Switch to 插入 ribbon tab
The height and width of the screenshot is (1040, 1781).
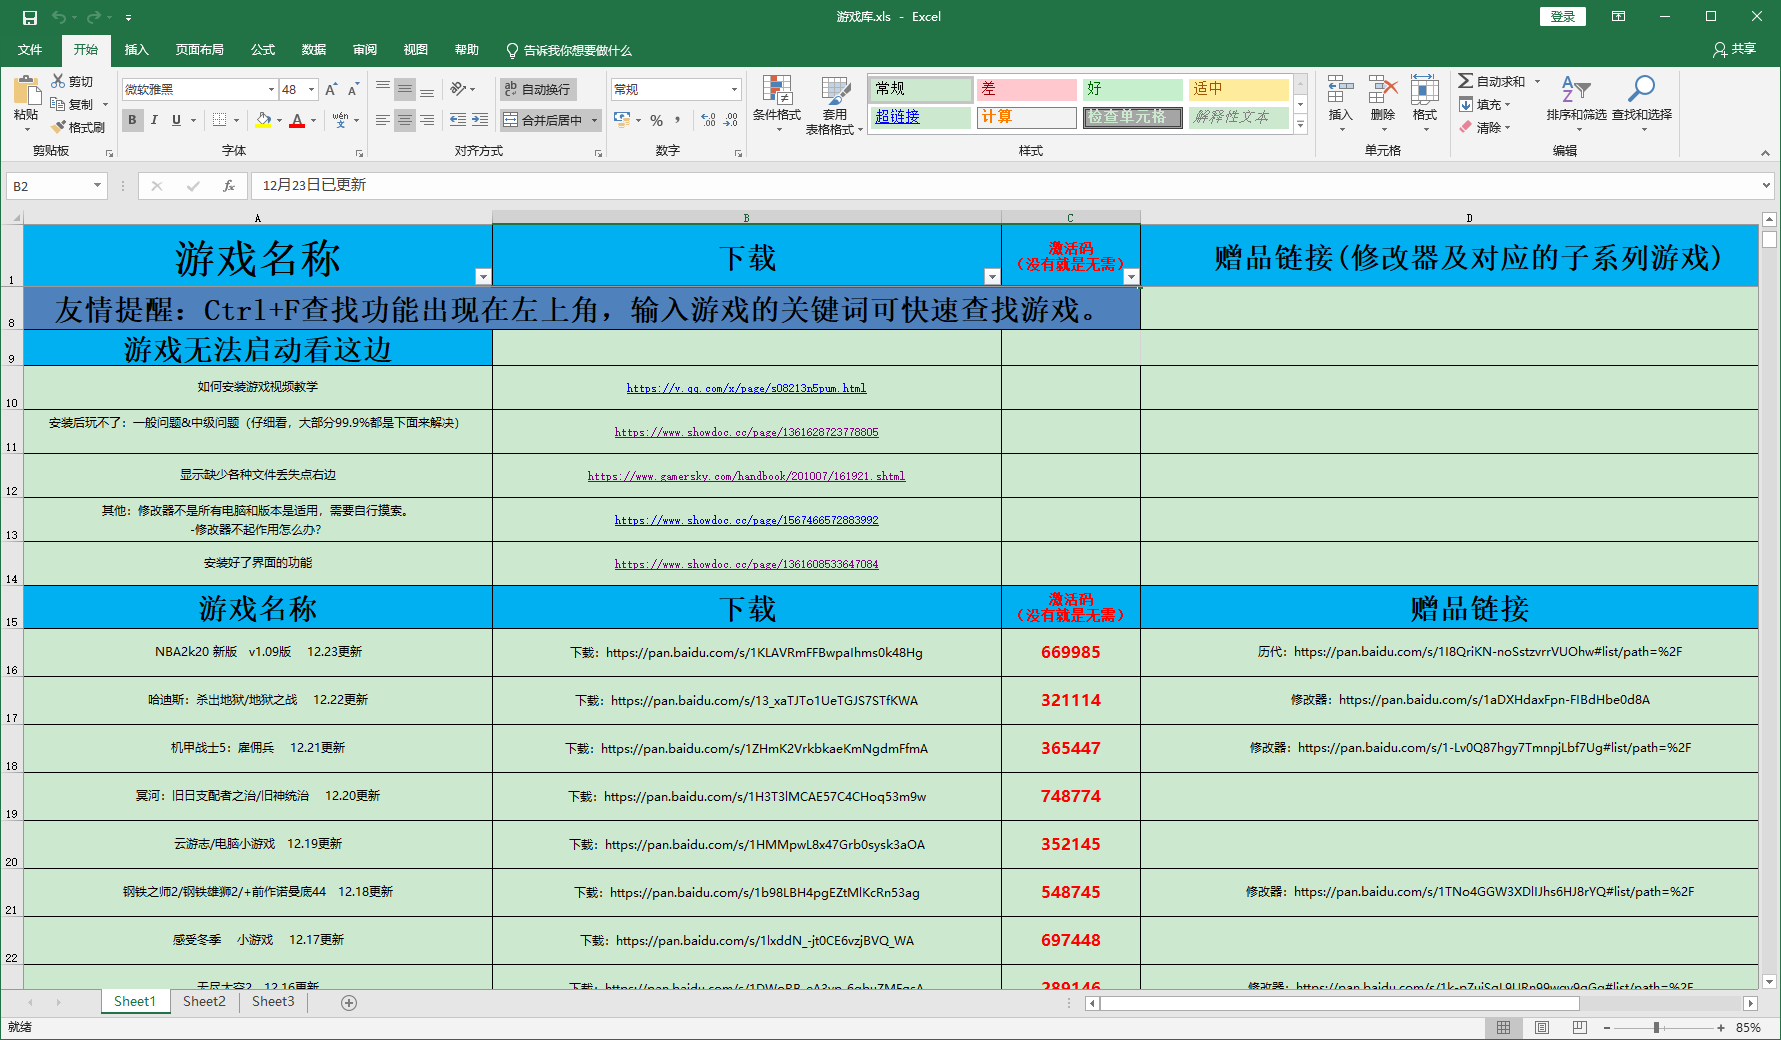point(136,50)
